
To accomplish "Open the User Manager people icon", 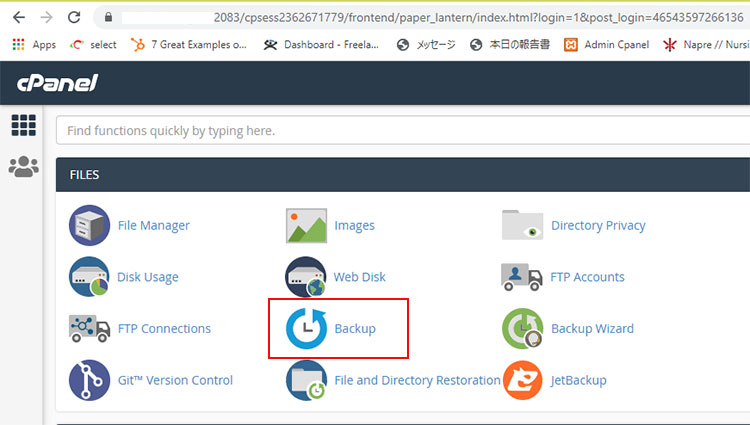I will (x=23, y=167).
